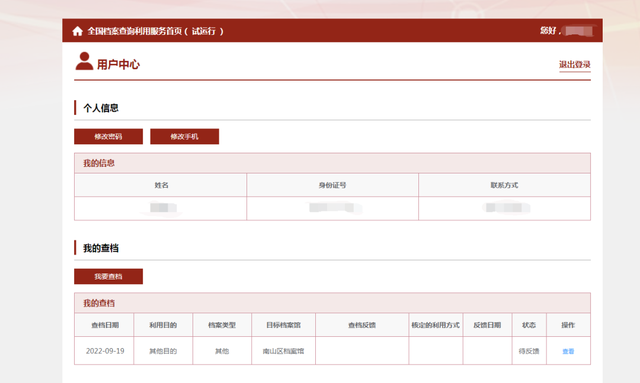Click the 身份证号 column header
This screenshot has width=640, height=383.
point(332,185)
